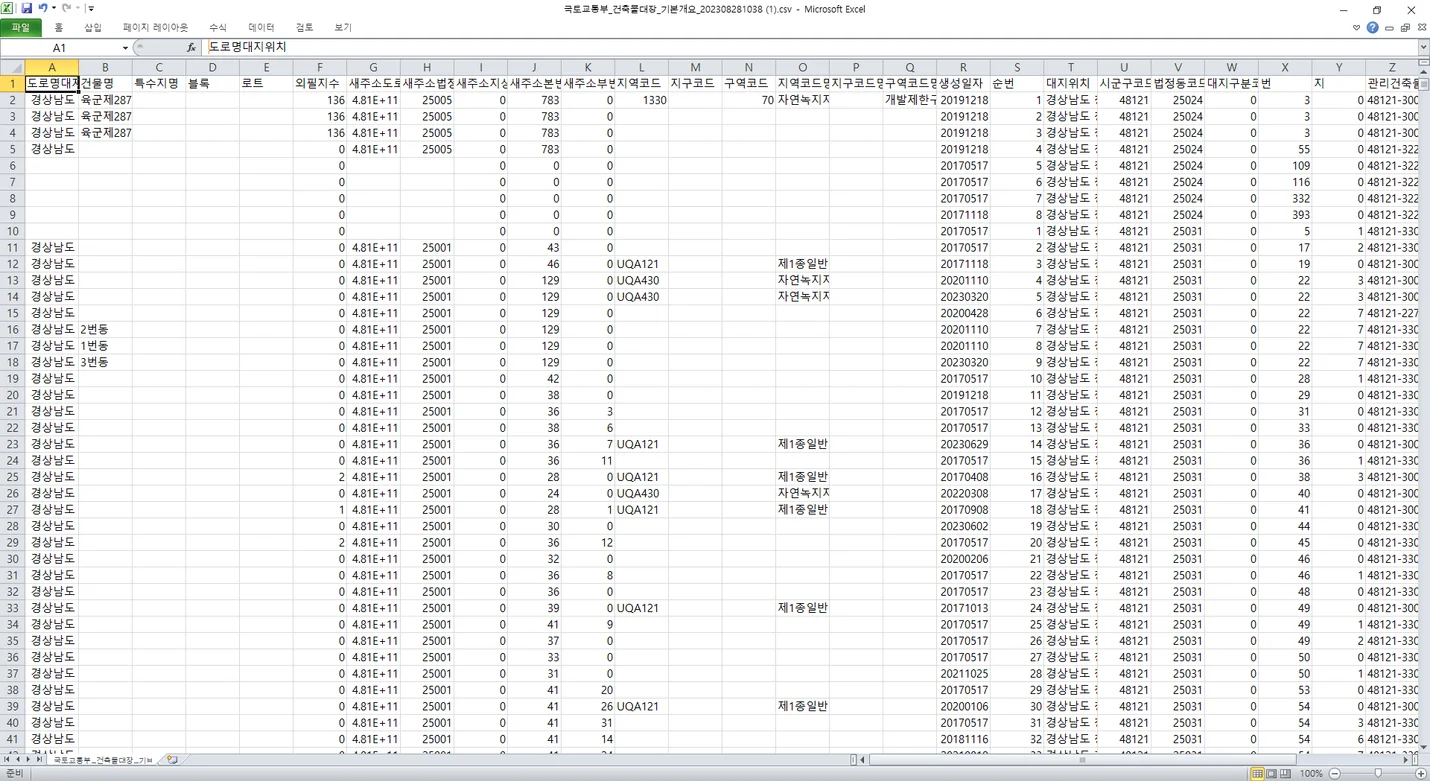This screenshot has height=781, width=1430.
Task: Expand the formula bar with the chevron
Action: click(1423, 47)
